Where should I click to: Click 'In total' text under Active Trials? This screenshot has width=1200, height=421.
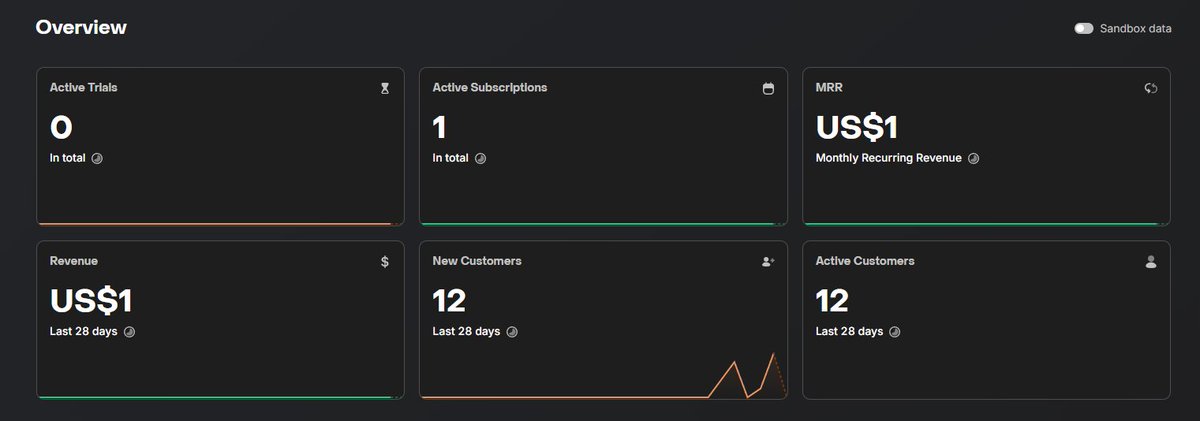[x=68, y=158]
